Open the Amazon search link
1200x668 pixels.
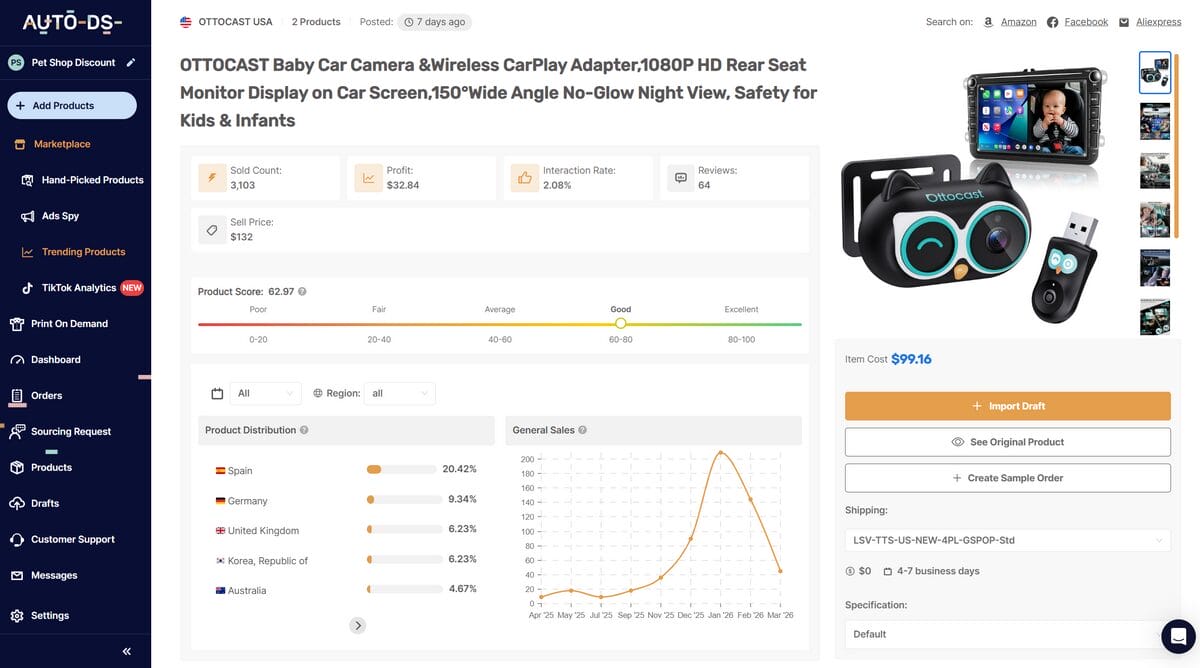[1017, 20]
